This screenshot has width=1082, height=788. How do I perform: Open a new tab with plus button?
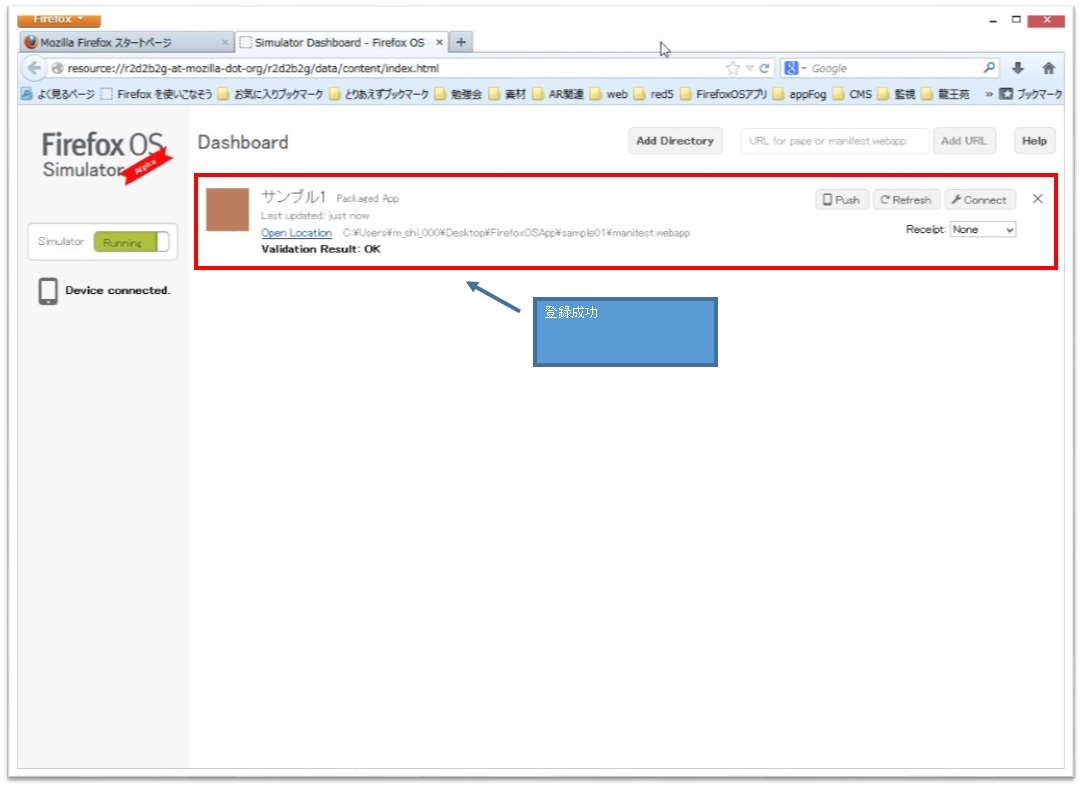click(461, 43)
